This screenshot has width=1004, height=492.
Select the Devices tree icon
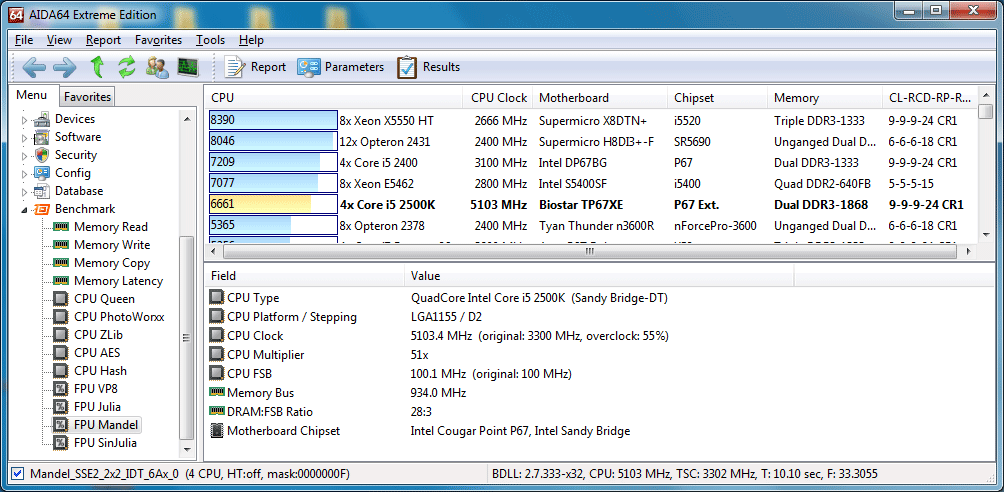(42, 119)
